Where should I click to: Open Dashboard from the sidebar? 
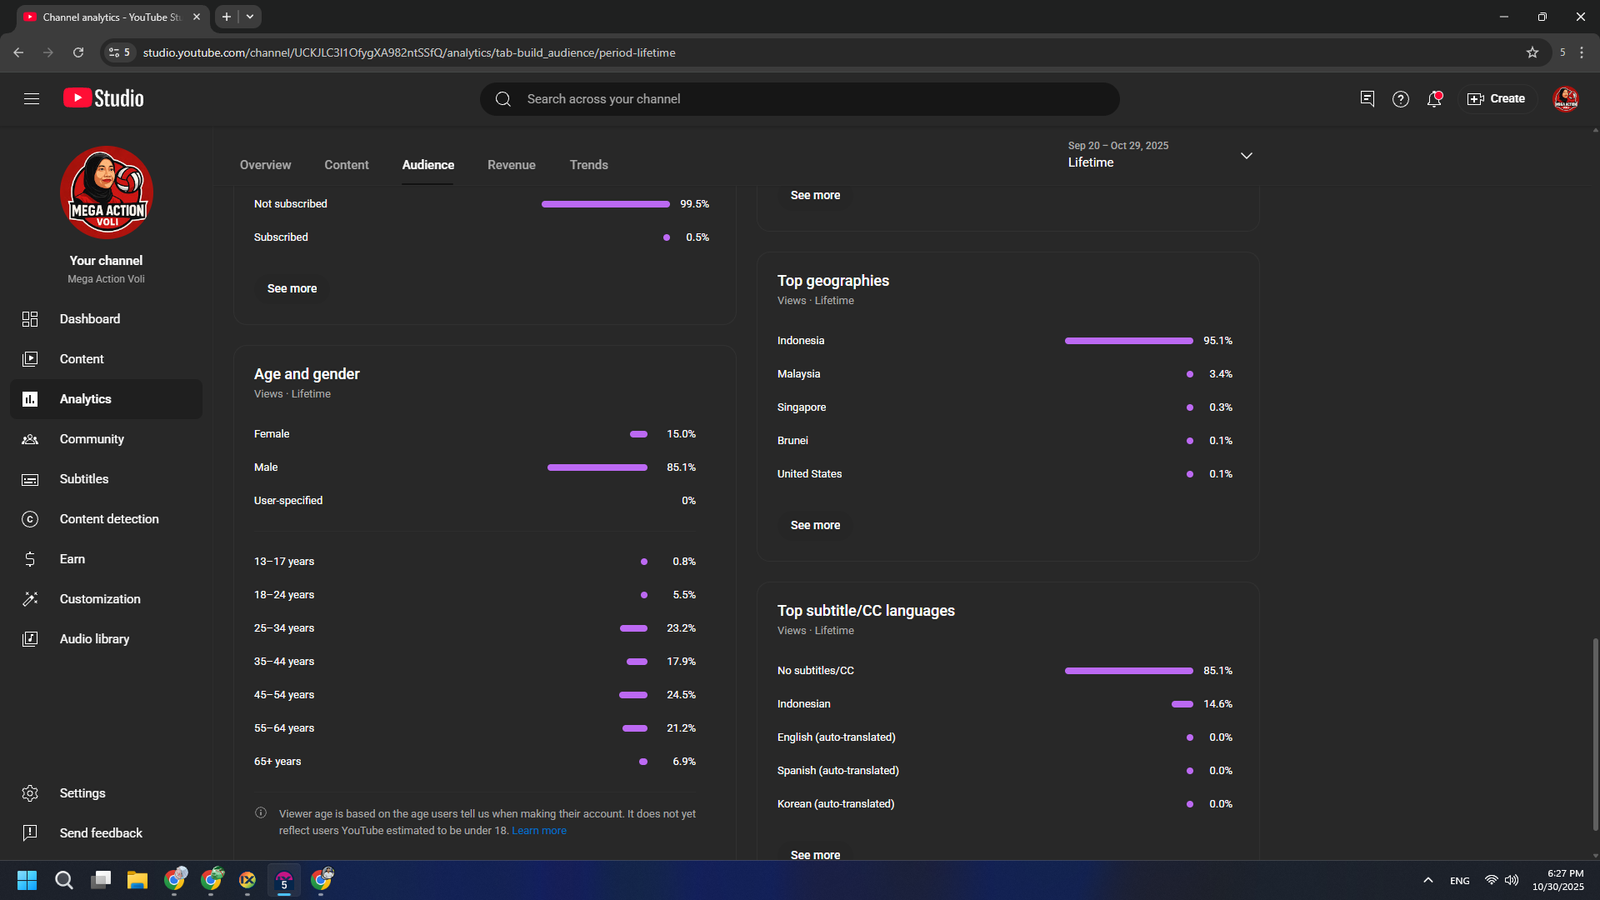click(89, 319)
